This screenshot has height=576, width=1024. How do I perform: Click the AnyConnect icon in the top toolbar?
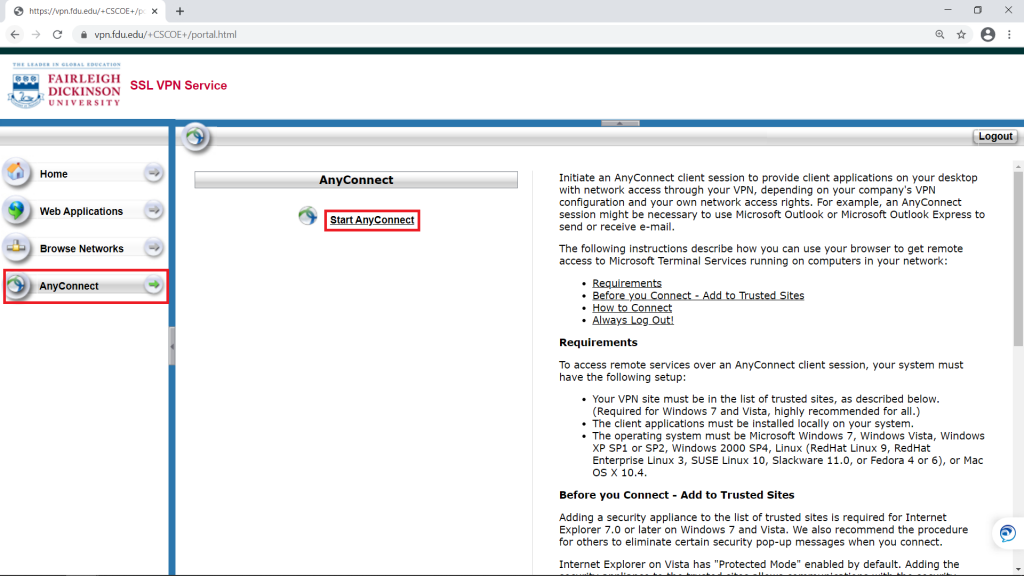coord(195,136)
